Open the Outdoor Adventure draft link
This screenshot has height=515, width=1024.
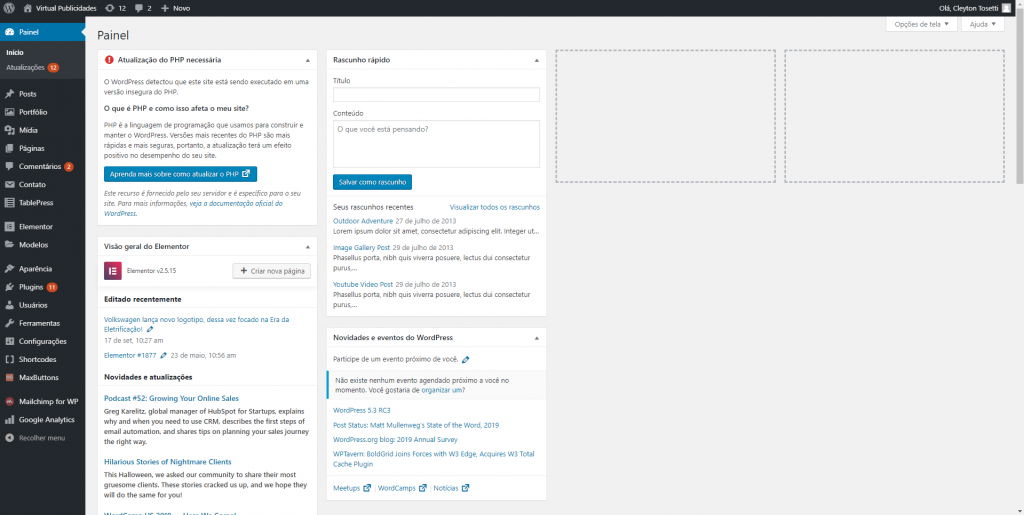point(363,221)
